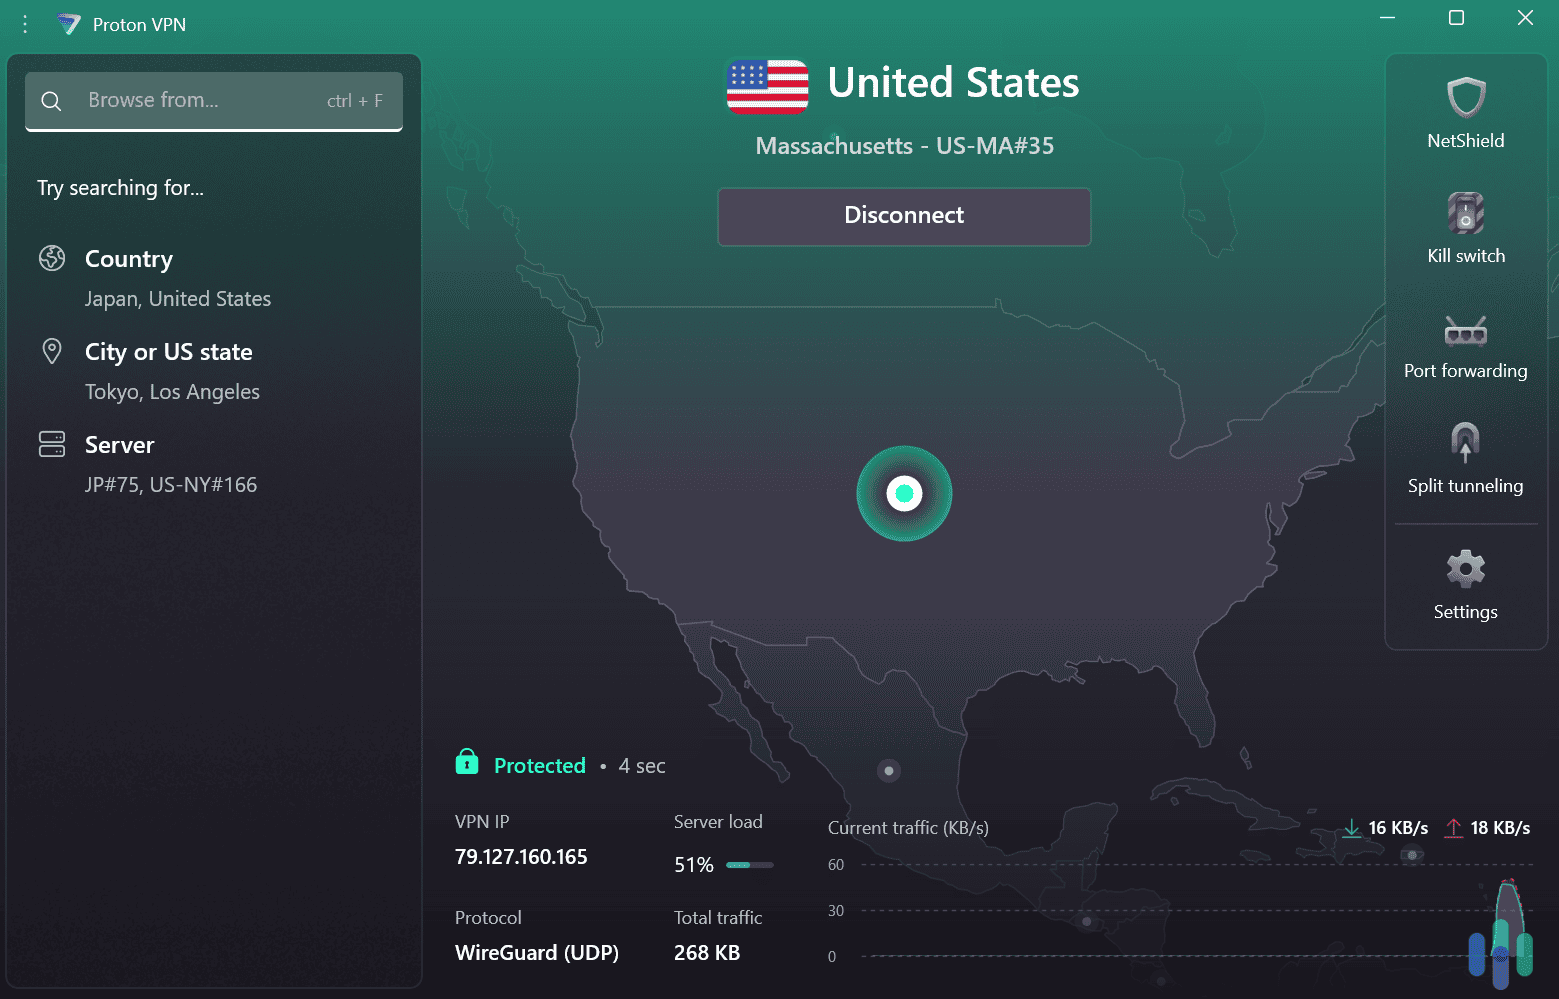Click the Server icon in the sidebar
The image size is (1559, 999).
(52, 444)
